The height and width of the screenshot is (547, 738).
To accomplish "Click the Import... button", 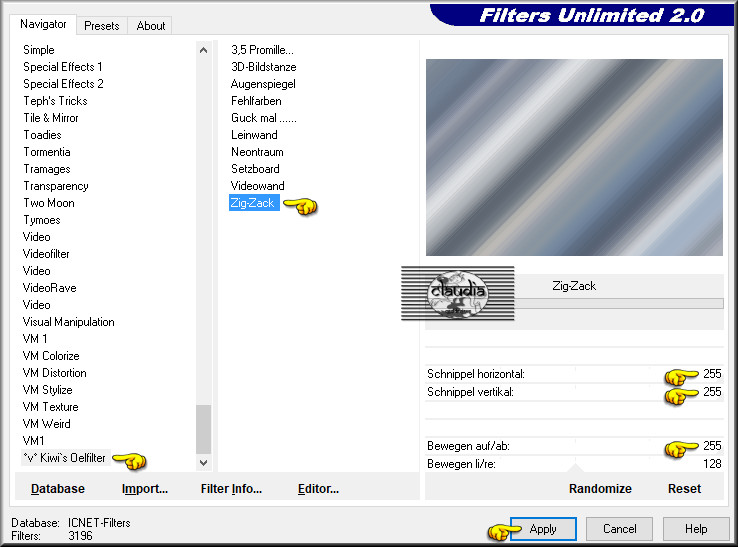I will [x=145, y=489].
